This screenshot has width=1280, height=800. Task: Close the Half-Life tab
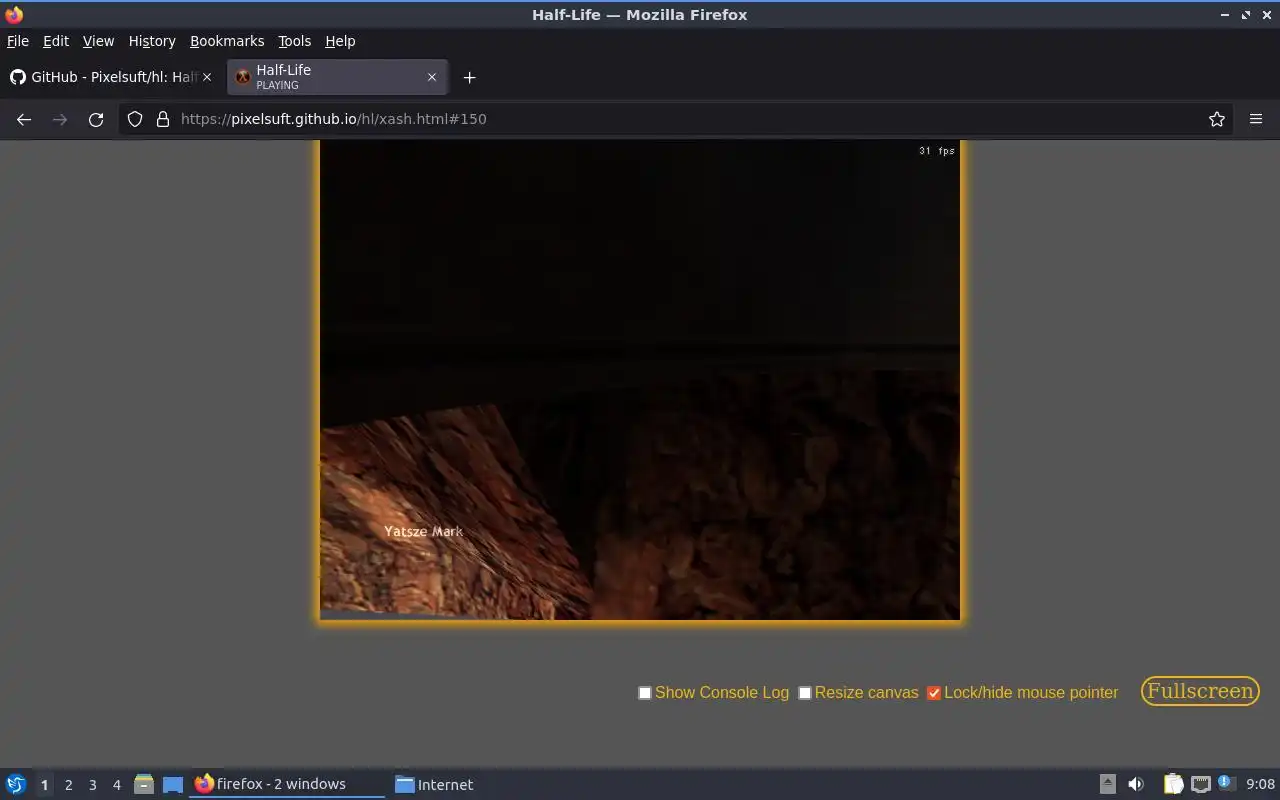(x=432, y=77)
